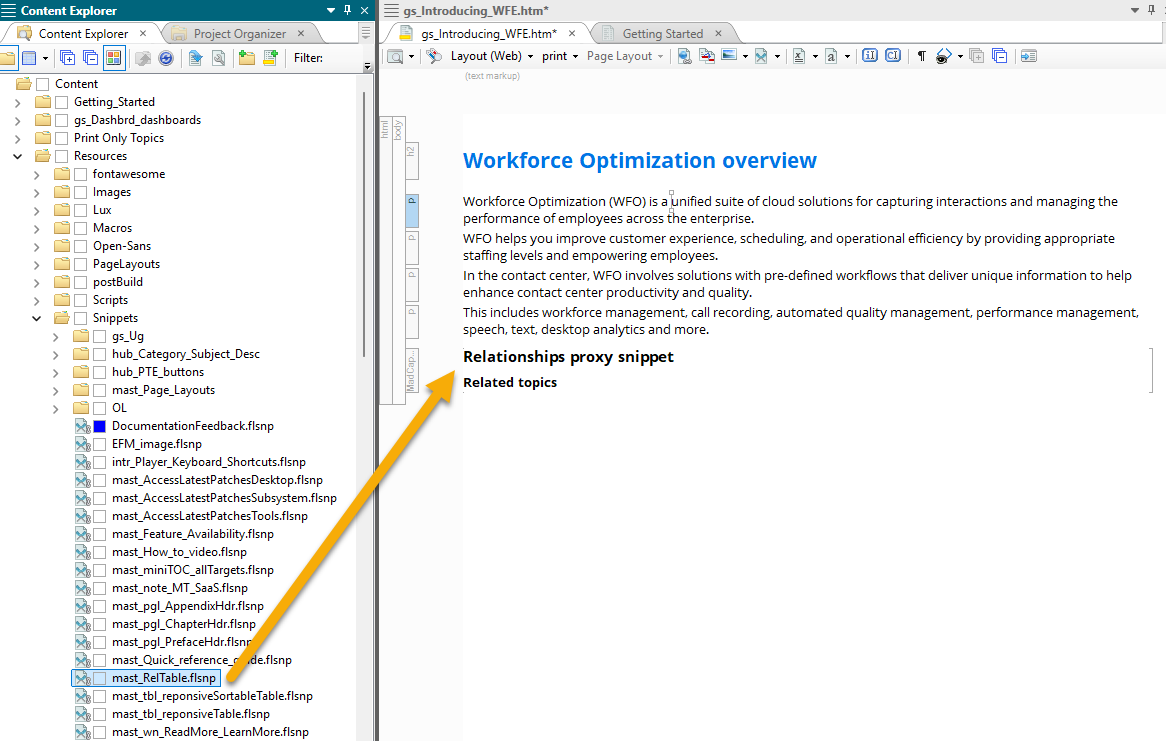Toggle the paragraph marker (¶) display icon
Image resolution: width=1166 pixels, height=741 pixels.
[921, 56]
